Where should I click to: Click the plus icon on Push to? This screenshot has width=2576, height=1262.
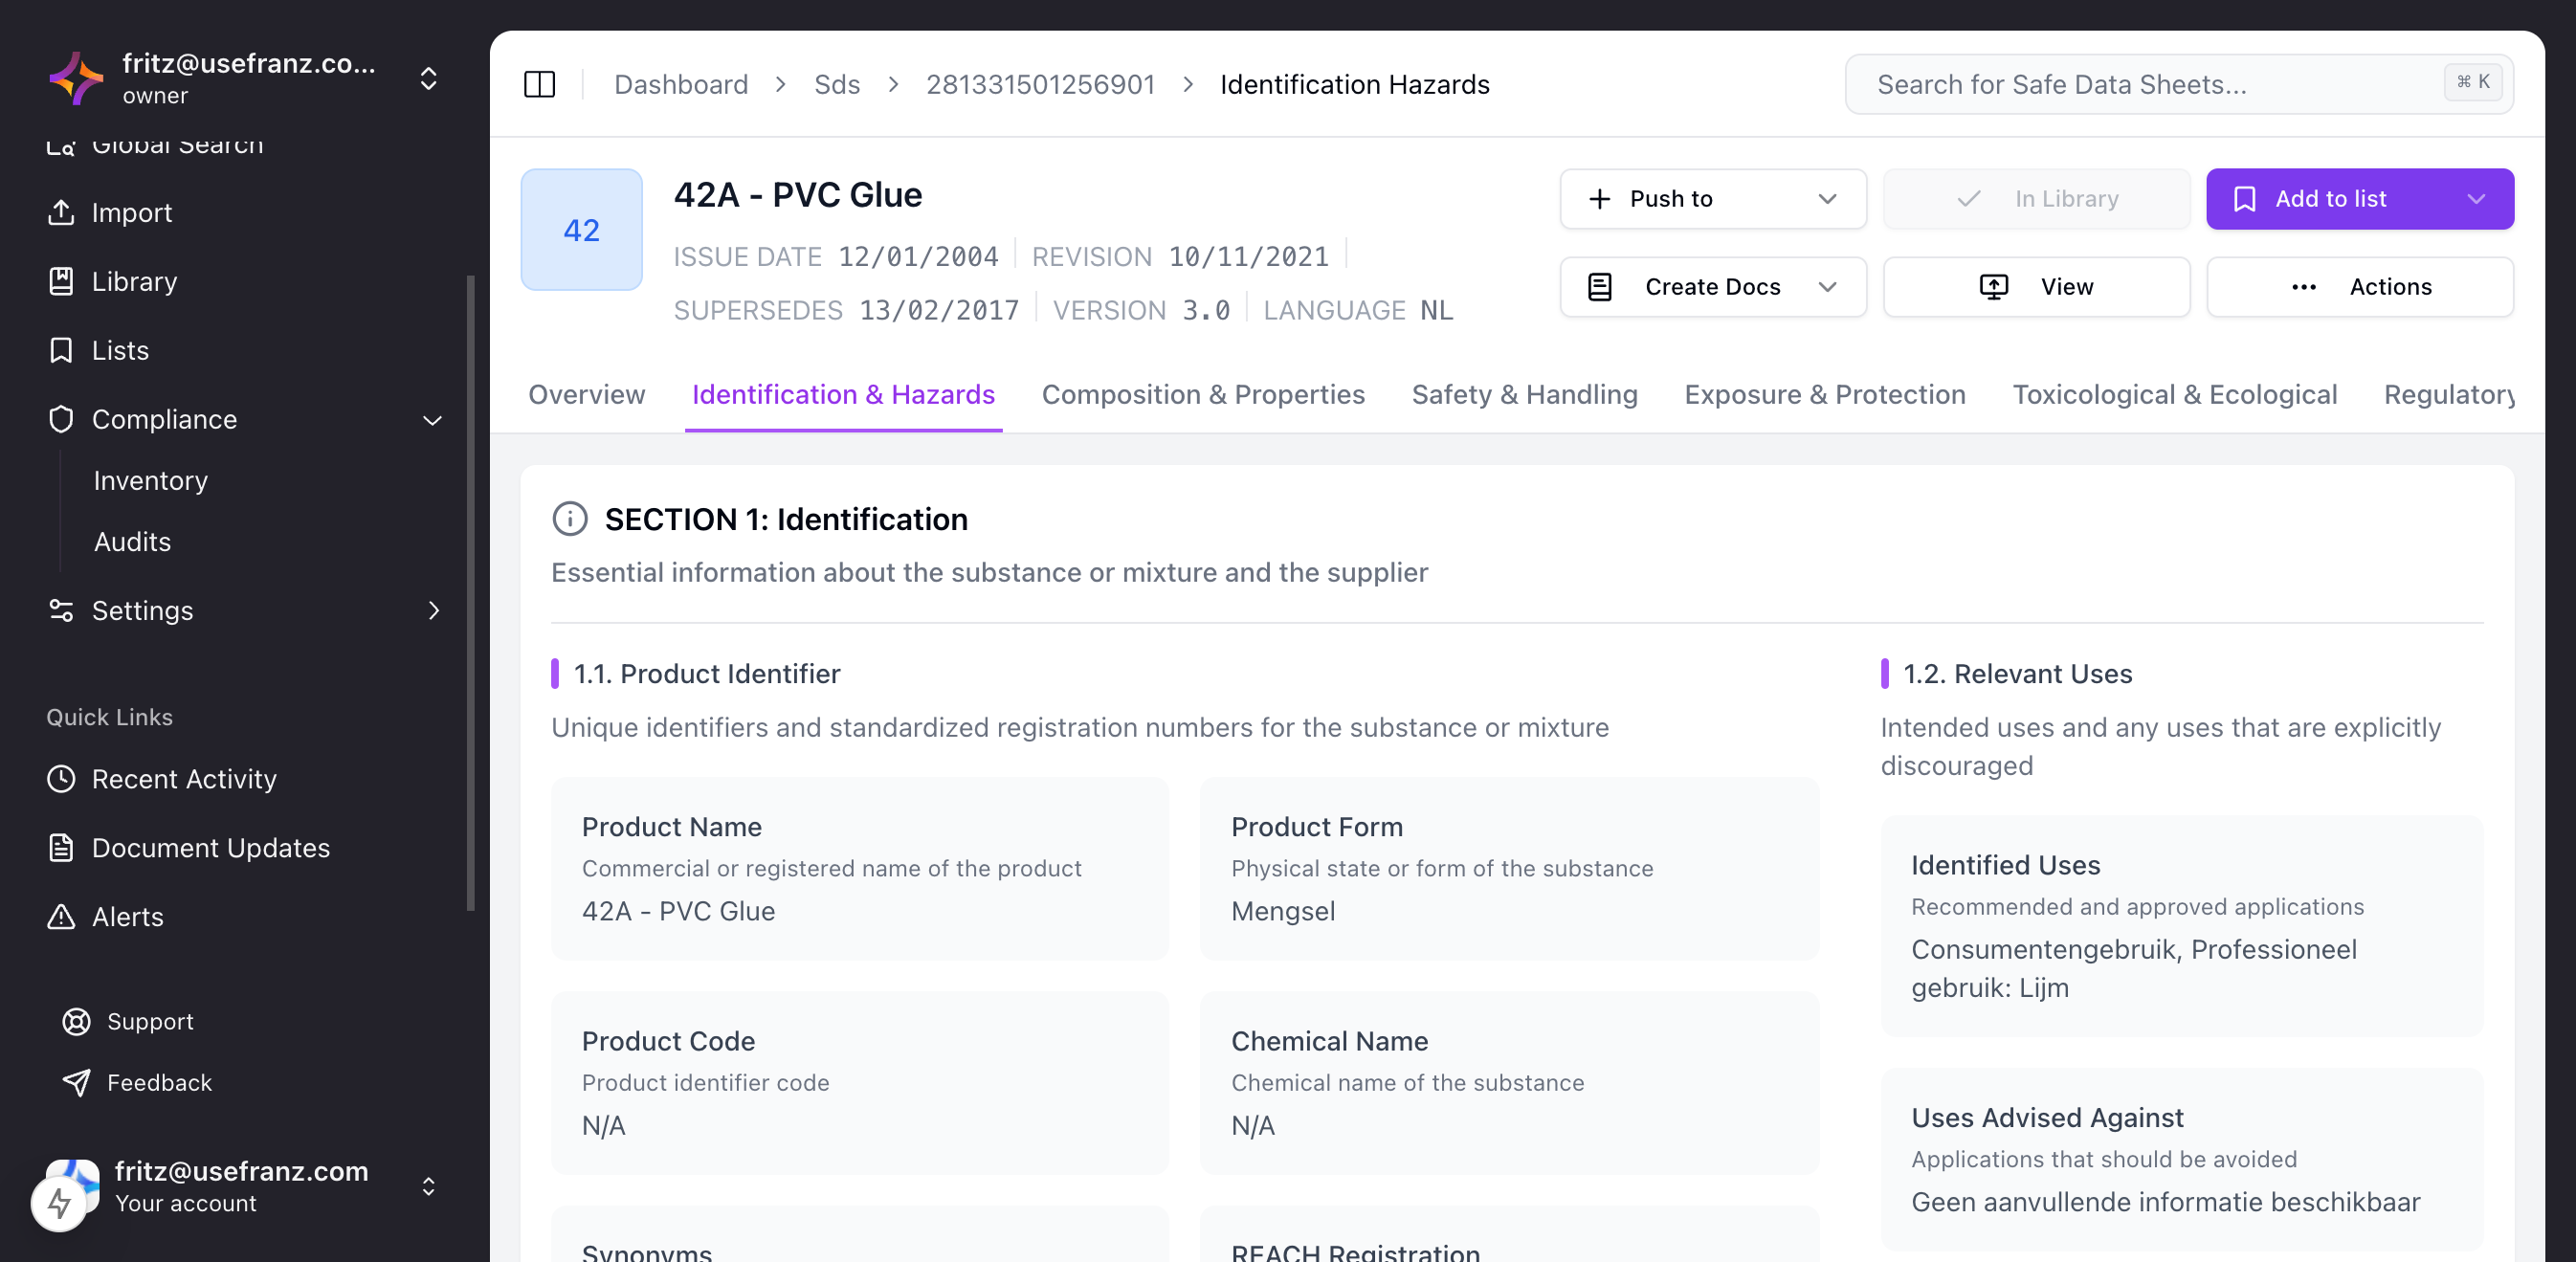pos(1599,199)
